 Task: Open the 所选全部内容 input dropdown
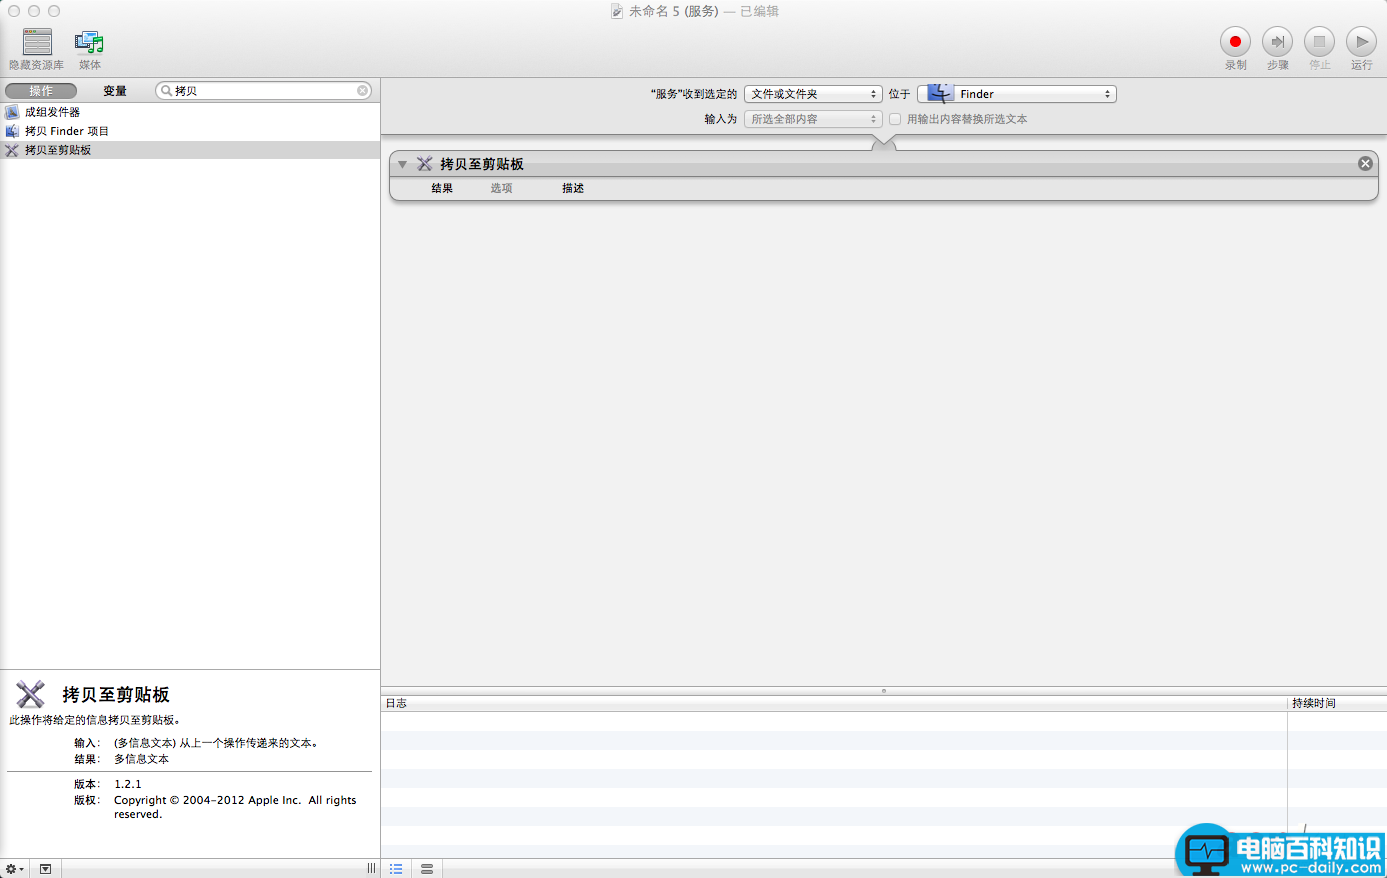pos(813,119)
